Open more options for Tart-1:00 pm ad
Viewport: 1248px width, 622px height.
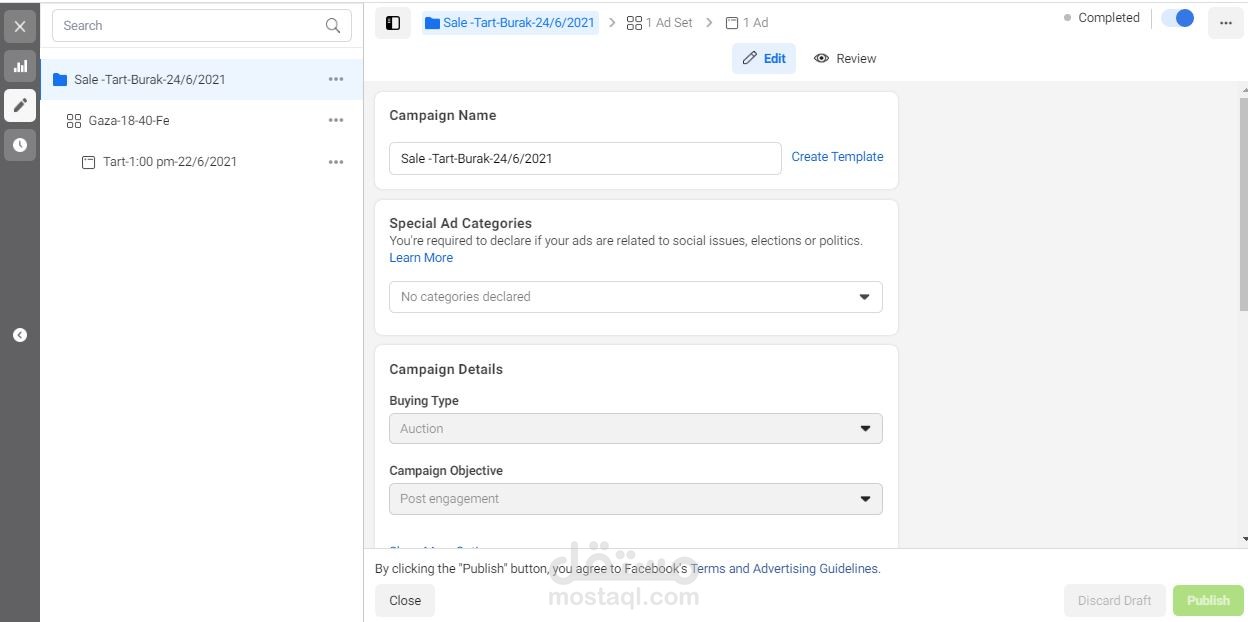336,162
